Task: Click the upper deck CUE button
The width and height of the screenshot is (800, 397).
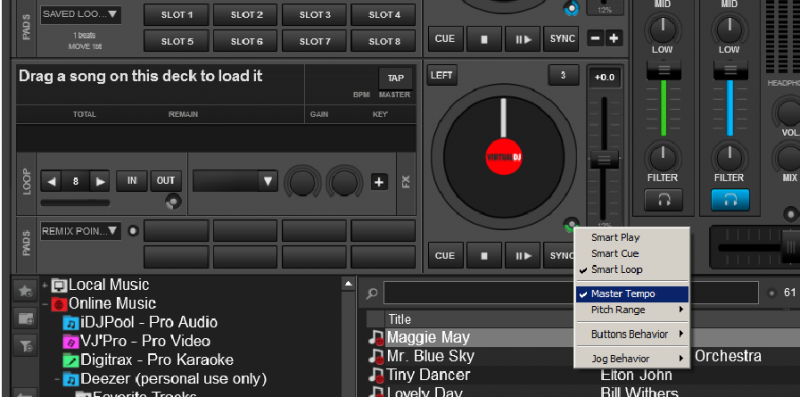Action: point(445,39)
